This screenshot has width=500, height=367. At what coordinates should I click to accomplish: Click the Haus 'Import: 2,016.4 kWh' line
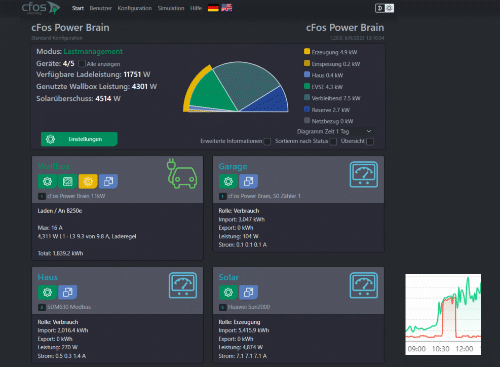pyautogui.click(x=63, y=330)
